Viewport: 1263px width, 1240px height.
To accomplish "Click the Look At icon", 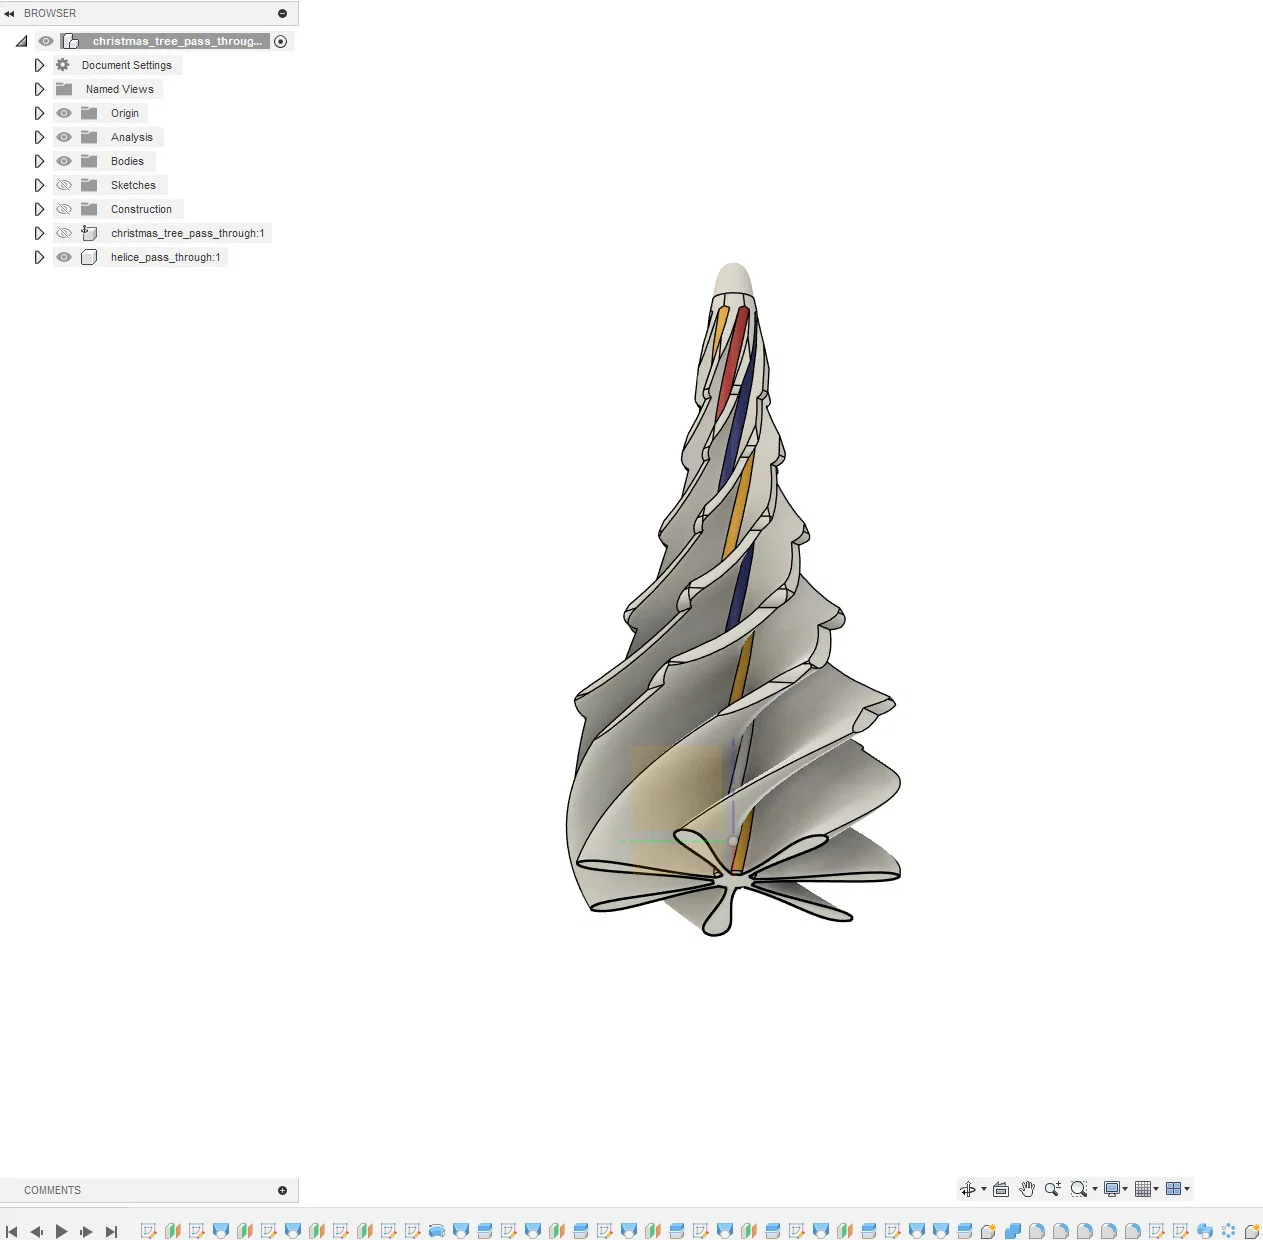I will pos(1001,1189).
